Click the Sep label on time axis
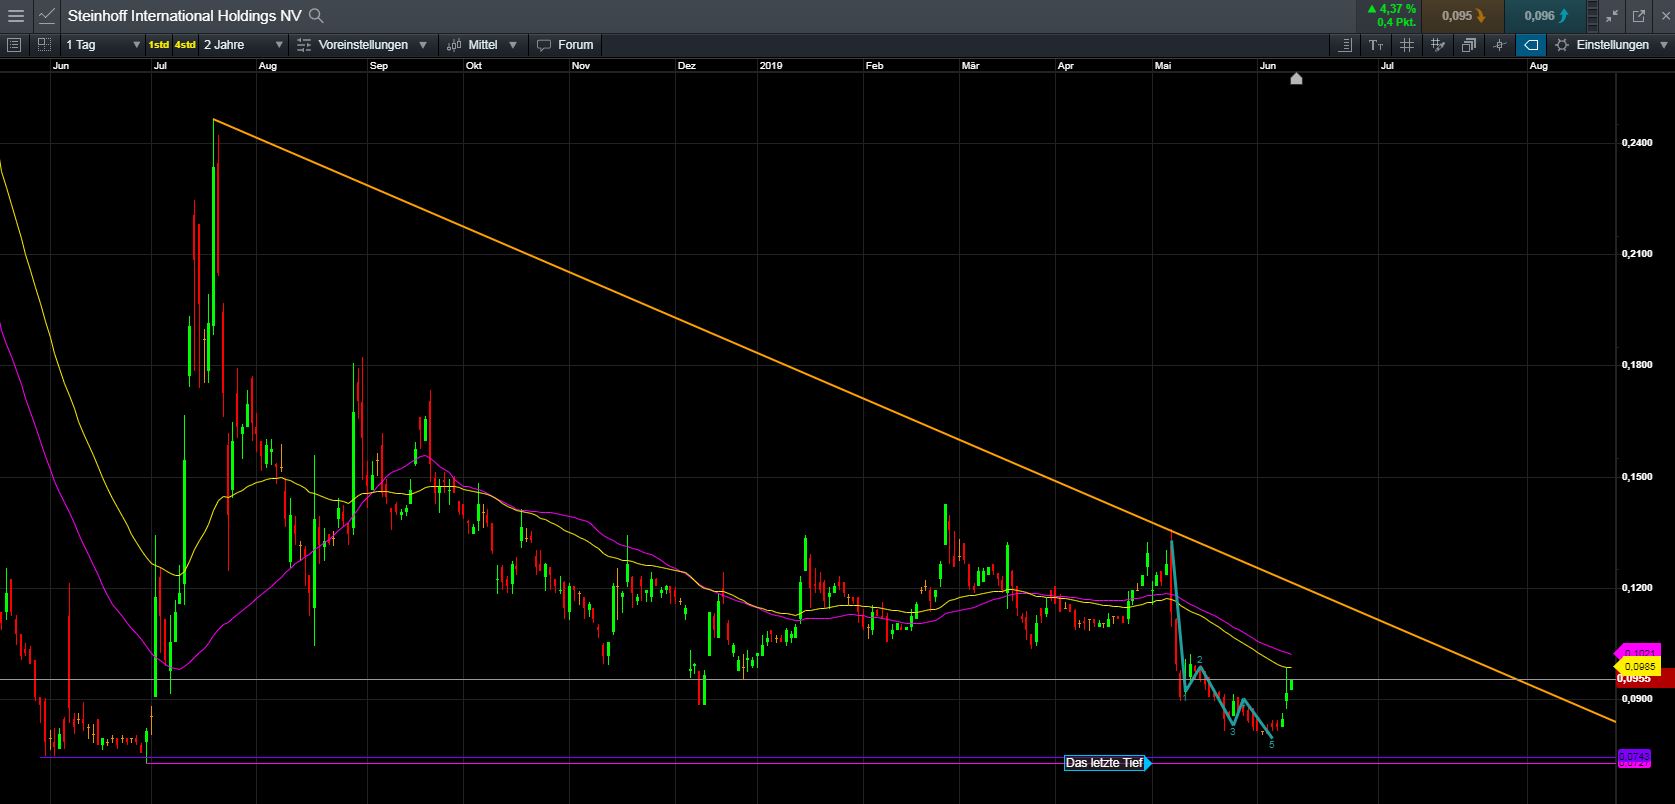The width and height of the screenshot is (1675, 804). tap(378, 66)
